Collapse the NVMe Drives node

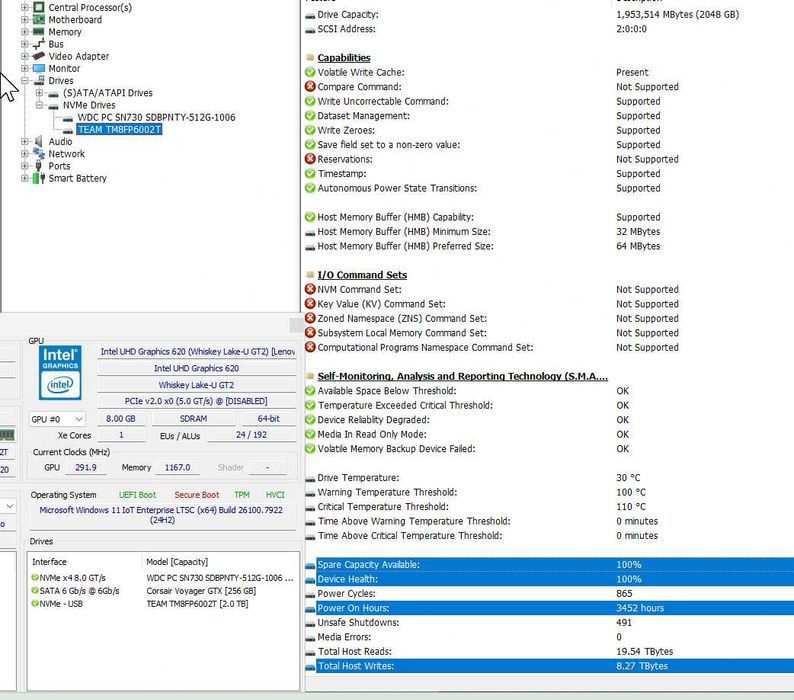pos(39,105)
